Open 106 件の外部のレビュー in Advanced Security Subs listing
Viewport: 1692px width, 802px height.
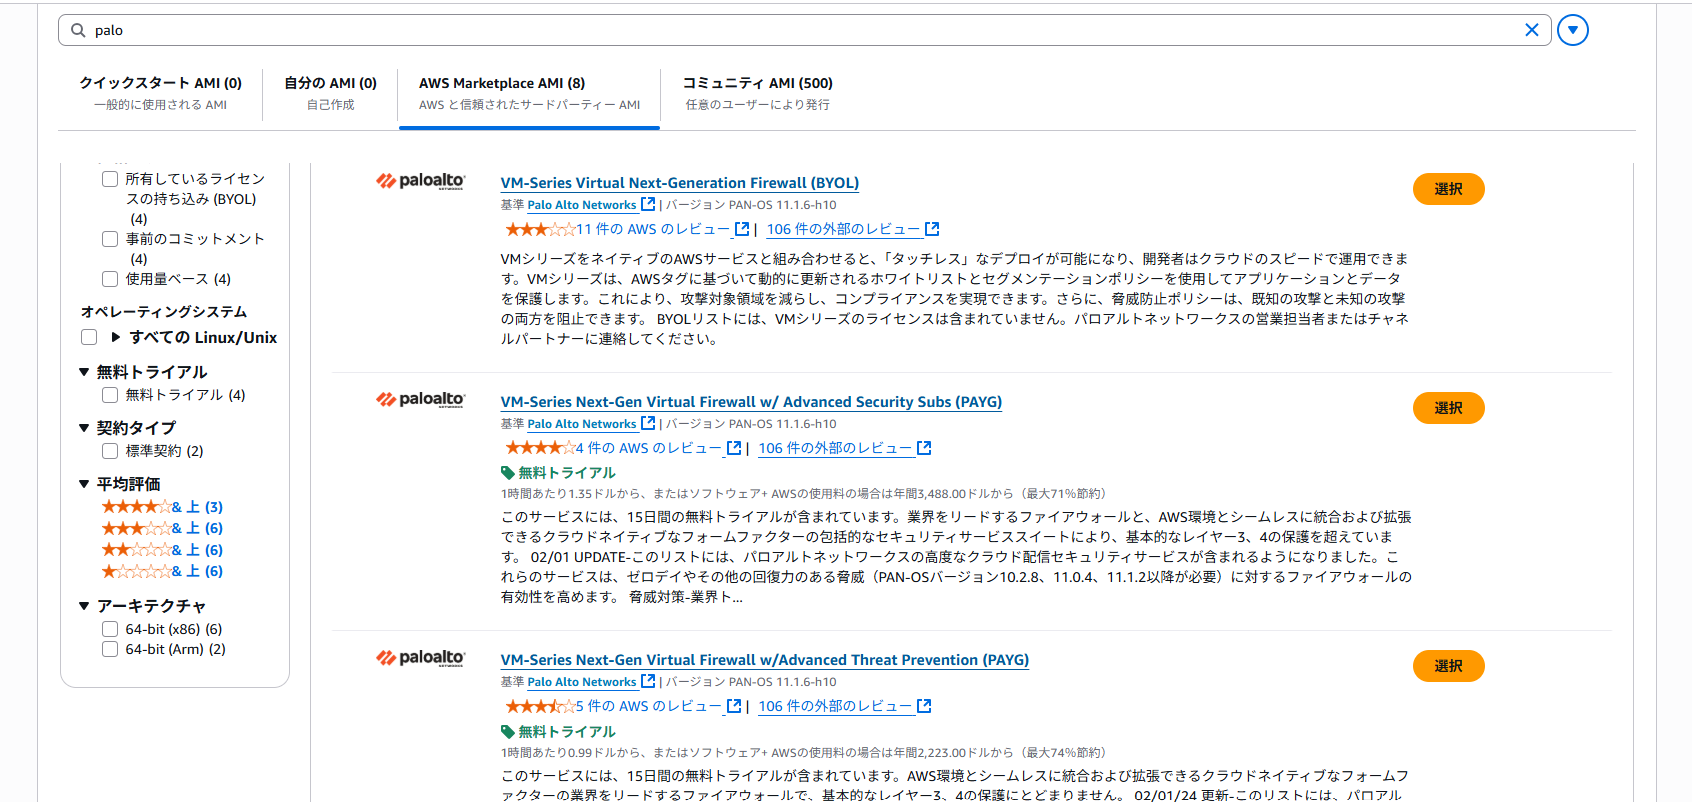[835, 448]
